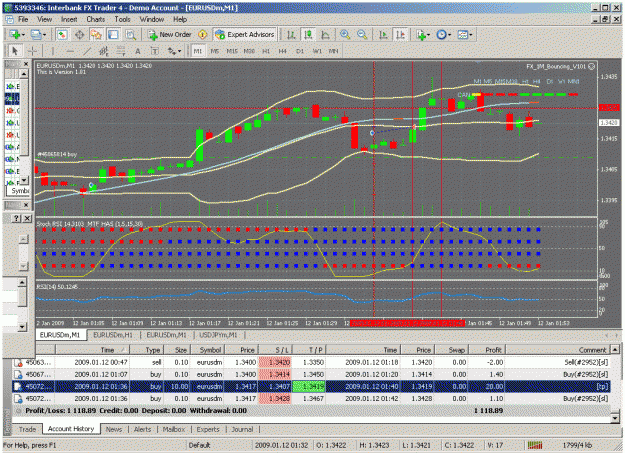
Task: Toggle the Market Watch window icon
Action: click(62, 35)
